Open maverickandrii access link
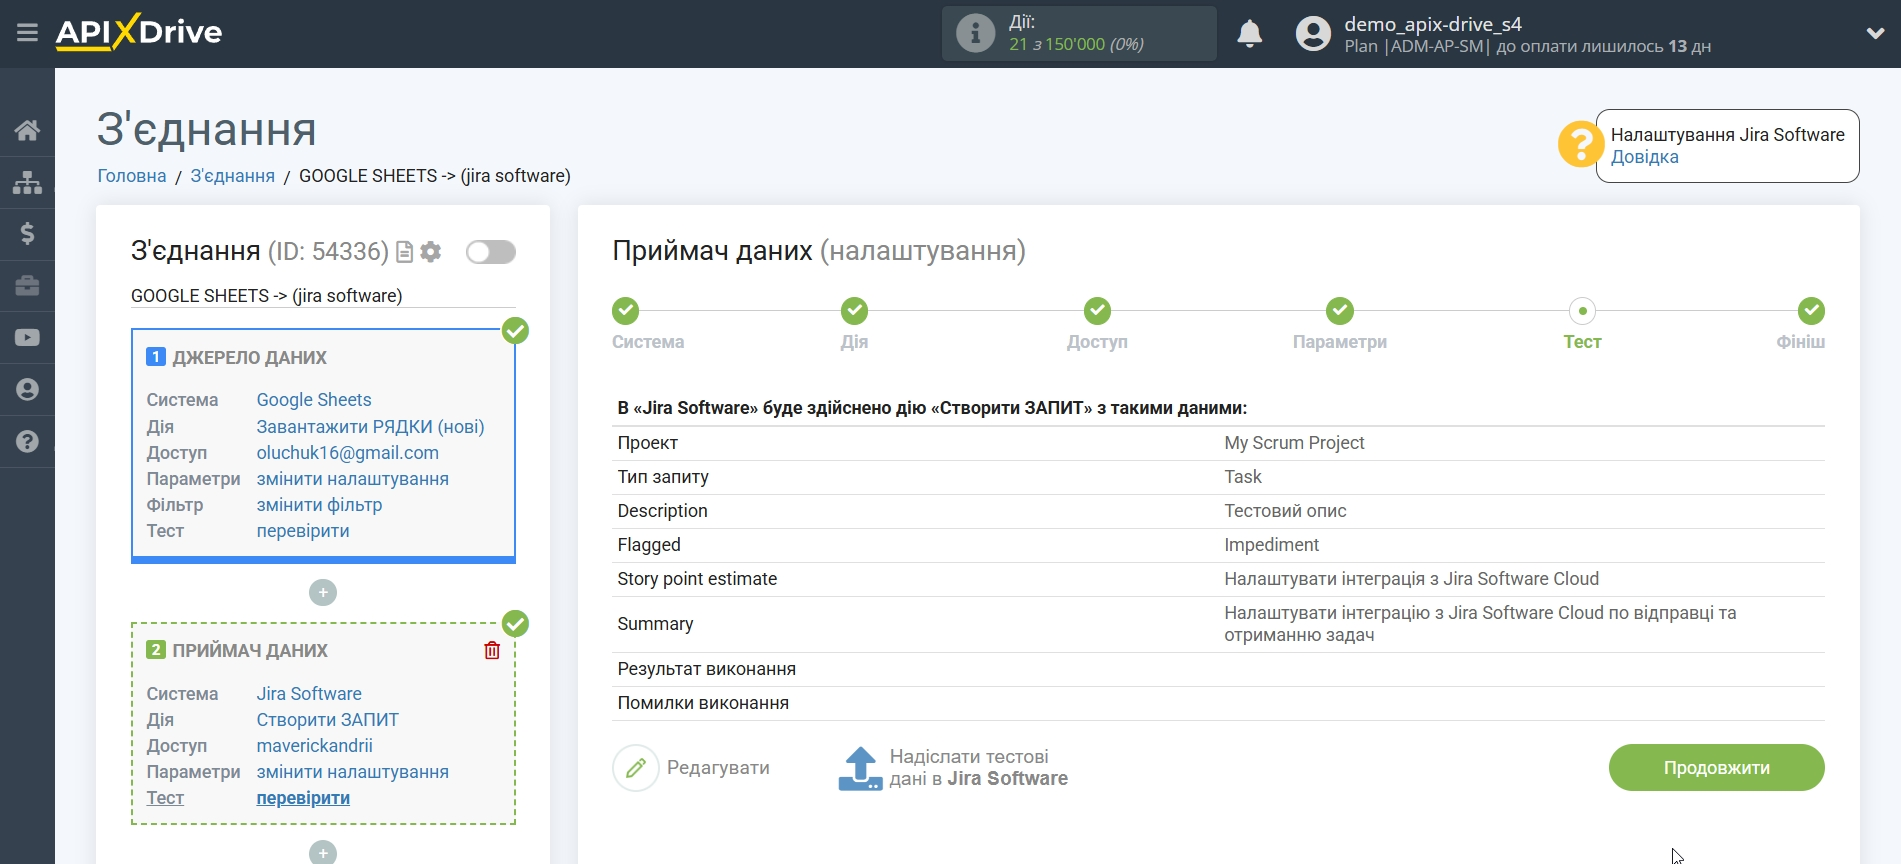The image size is (1901, 864). point(314,746)
